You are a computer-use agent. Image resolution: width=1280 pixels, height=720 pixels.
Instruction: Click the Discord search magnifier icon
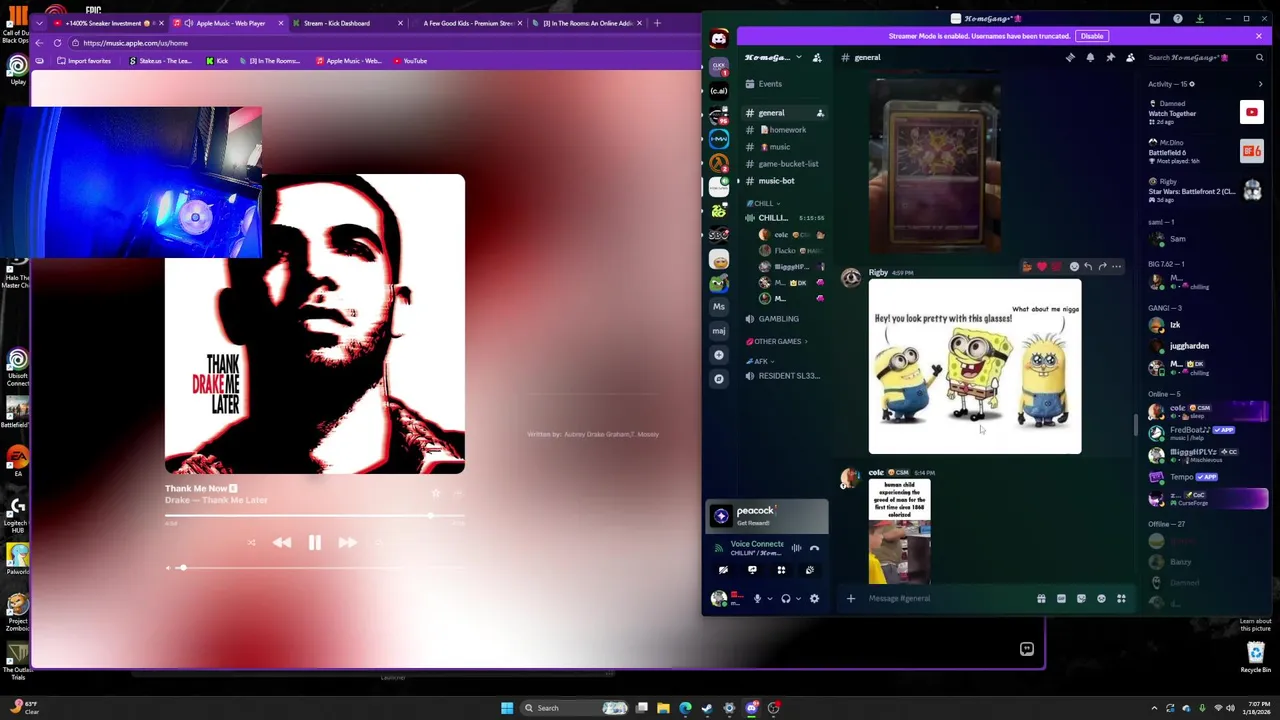pyautogui.click(x=1260, y=58)
